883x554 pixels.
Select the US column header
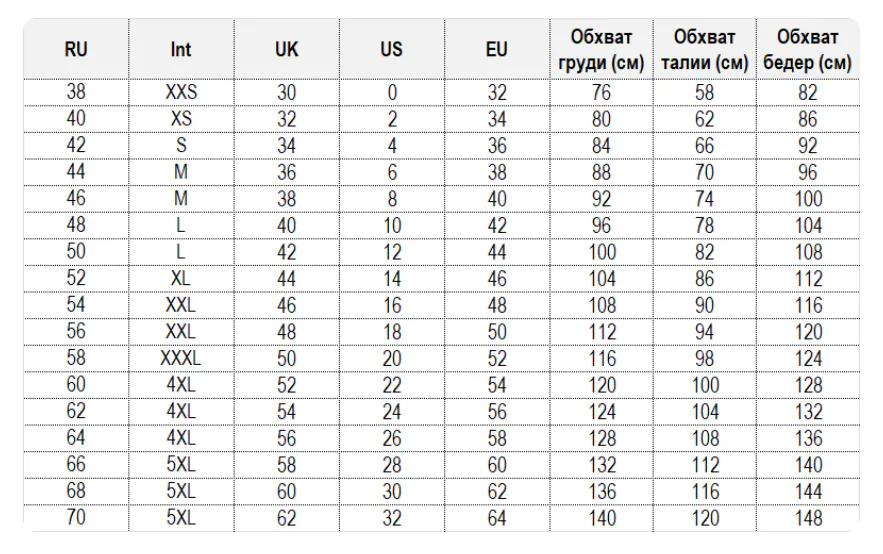pyautogui.click(x=391, y=49)
